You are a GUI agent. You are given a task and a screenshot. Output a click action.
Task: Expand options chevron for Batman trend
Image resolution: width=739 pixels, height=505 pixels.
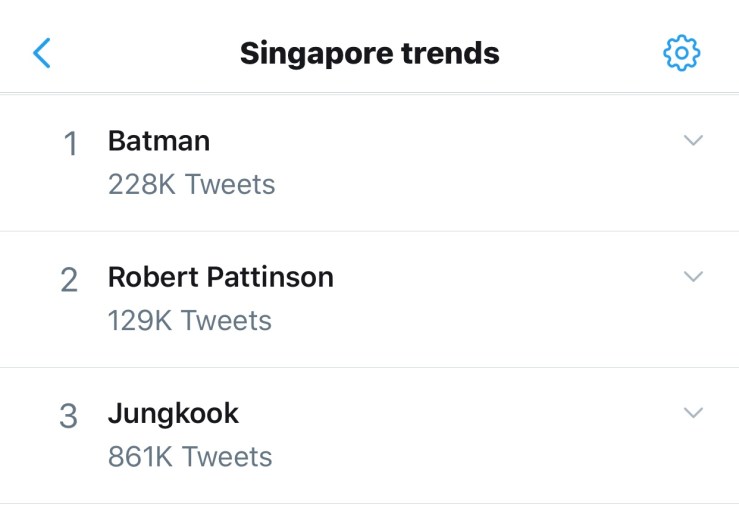(693, 141)
